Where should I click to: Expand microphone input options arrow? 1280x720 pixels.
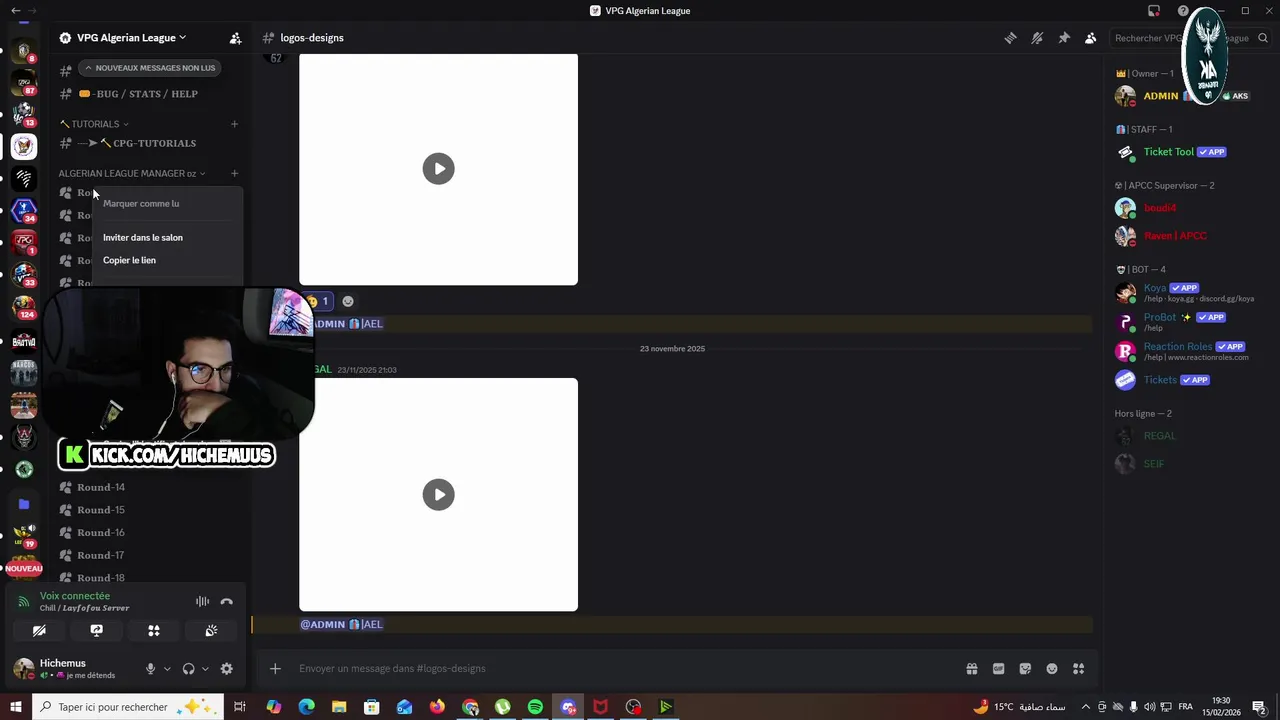pos(167,669)
